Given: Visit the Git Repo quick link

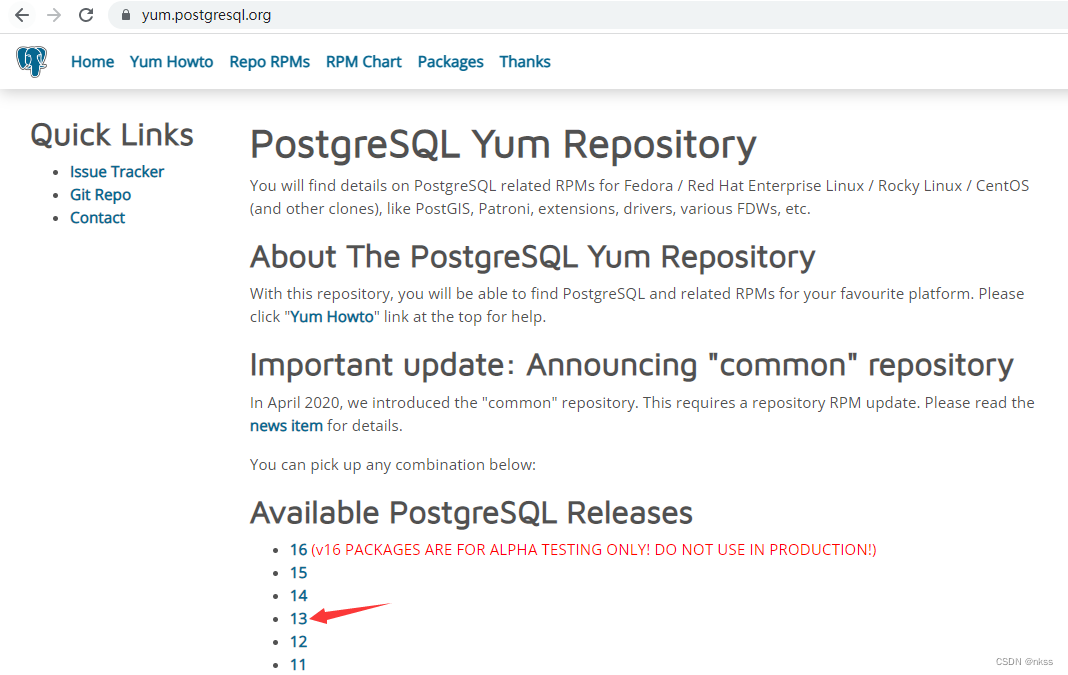Looking at the screenshot, I should point(101,195).
